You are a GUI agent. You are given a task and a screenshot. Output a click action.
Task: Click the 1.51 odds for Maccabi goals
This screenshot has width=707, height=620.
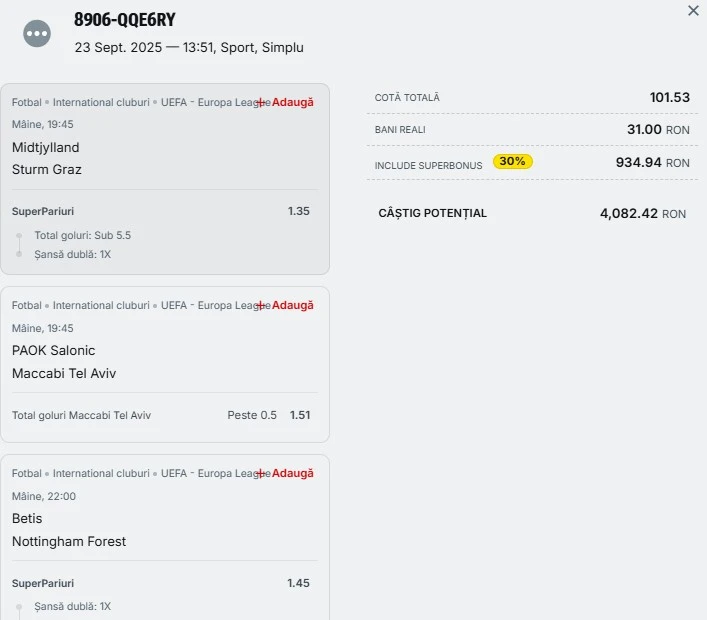pos(301,415)
